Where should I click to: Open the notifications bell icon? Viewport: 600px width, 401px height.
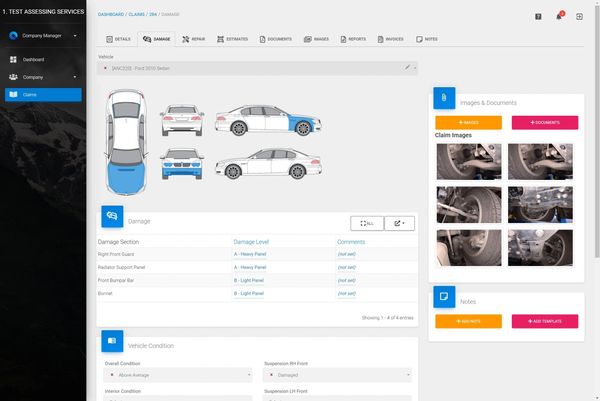click(559, 16)
